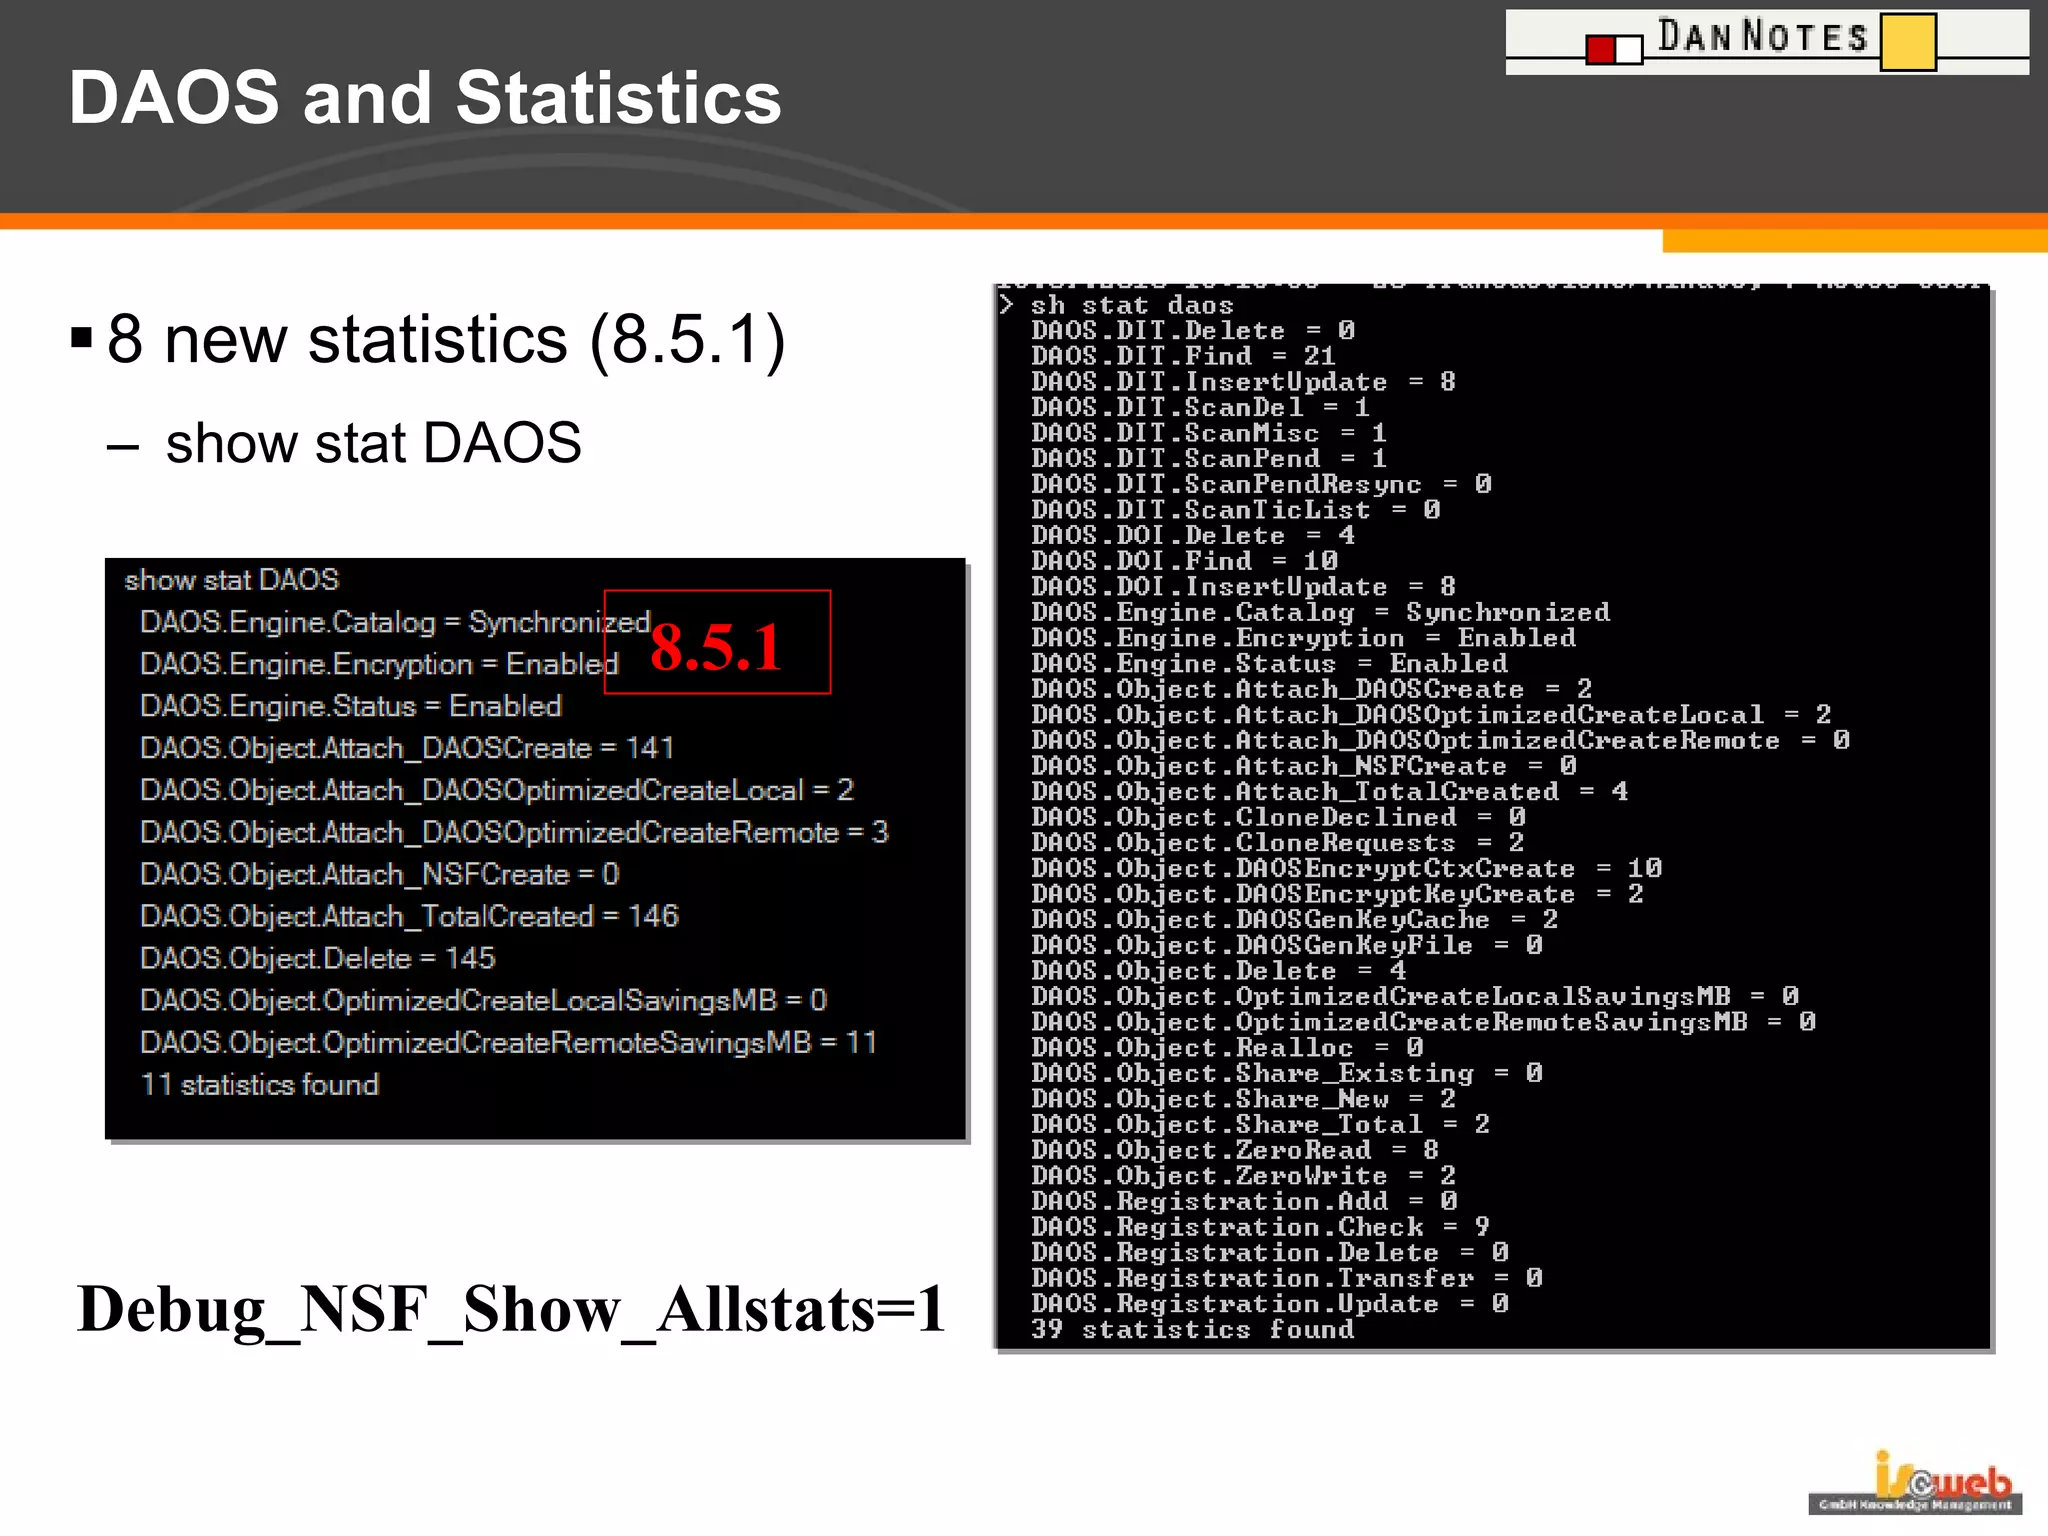Image resolution: width=2048 pixels, height=1536 pixels.
Task: Click 'DAOS.Registration.Update = 0' line
Action: click(1271, 1304)
